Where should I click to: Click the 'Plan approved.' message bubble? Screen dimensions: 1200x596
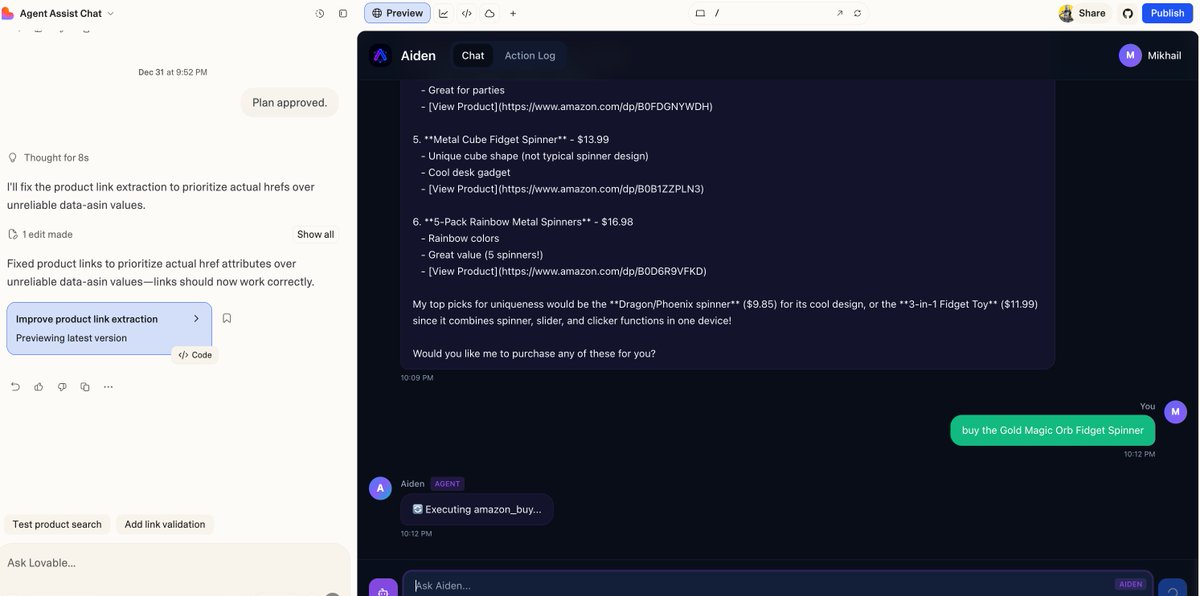pyautogui.click(x=290, y=102)
